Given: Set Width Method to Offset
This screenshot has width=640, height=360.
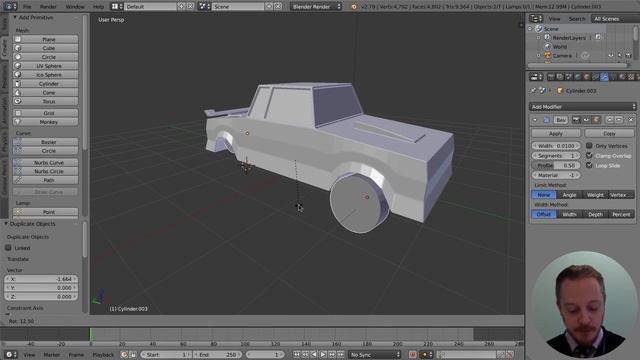Looking at the screenshot, I should (x=544, y=214).
